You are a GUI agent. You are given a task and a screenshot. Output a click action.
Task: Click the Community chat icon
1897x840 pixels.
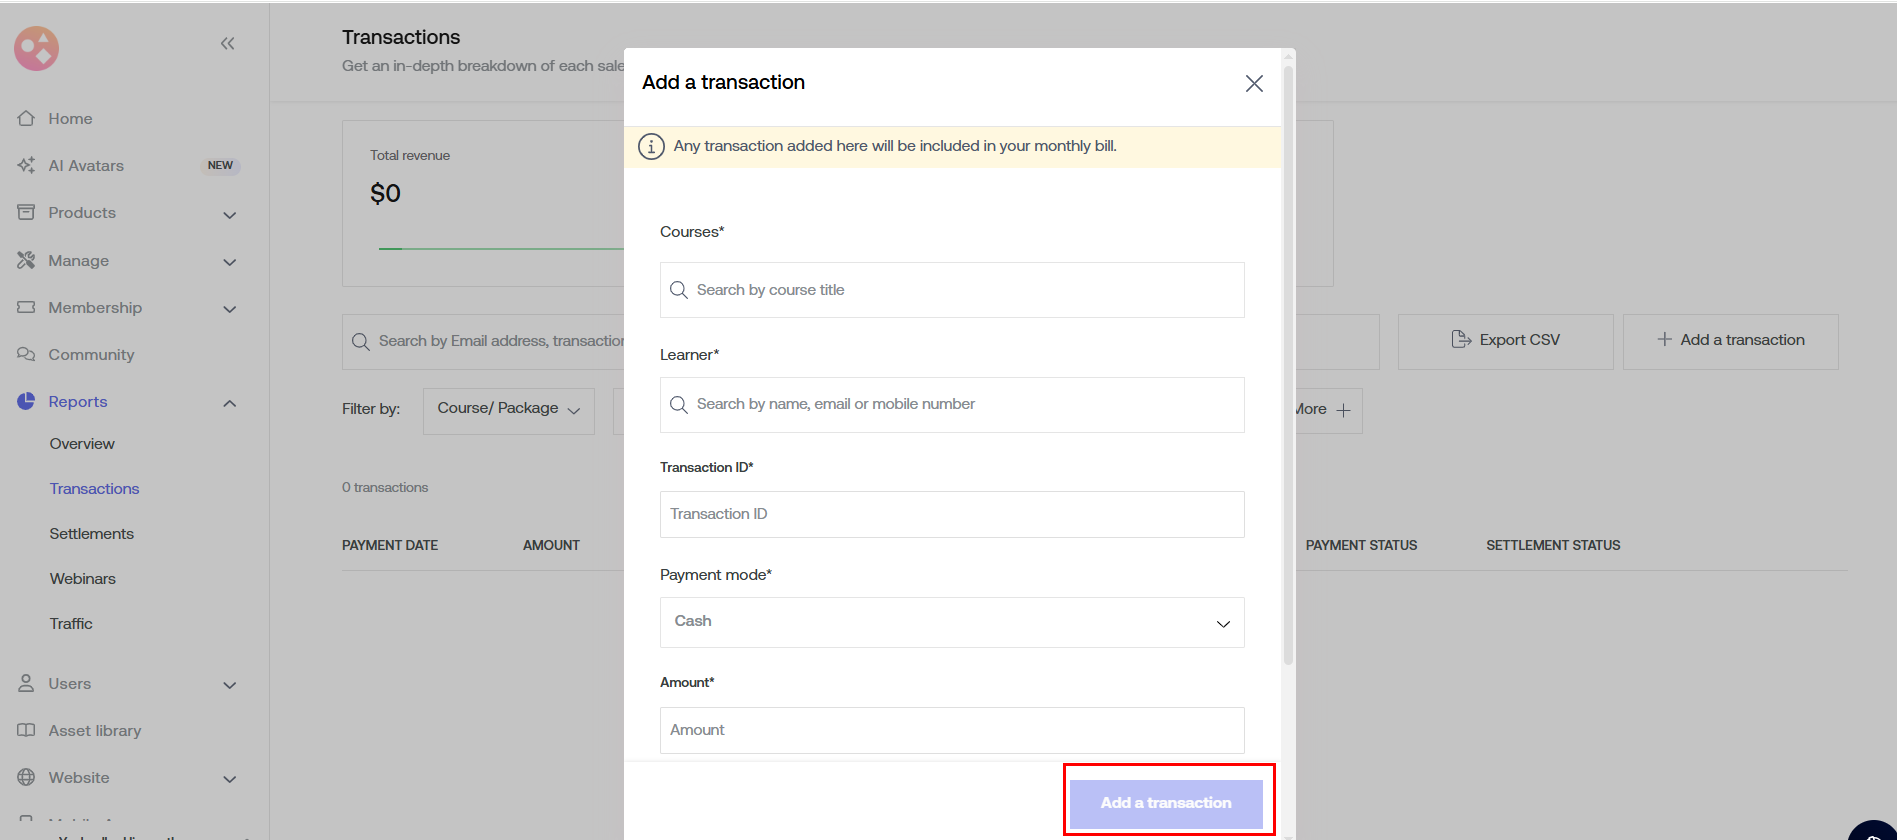coord(27,354)
